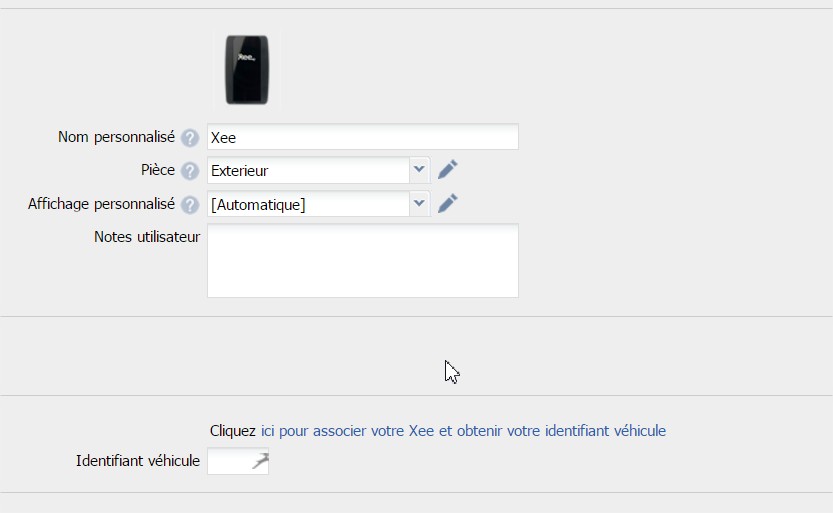Screen dimensions: 833x513
Task: Click the Notes utilisateur label
Action: pyautogui.click(x=147, y=237)
